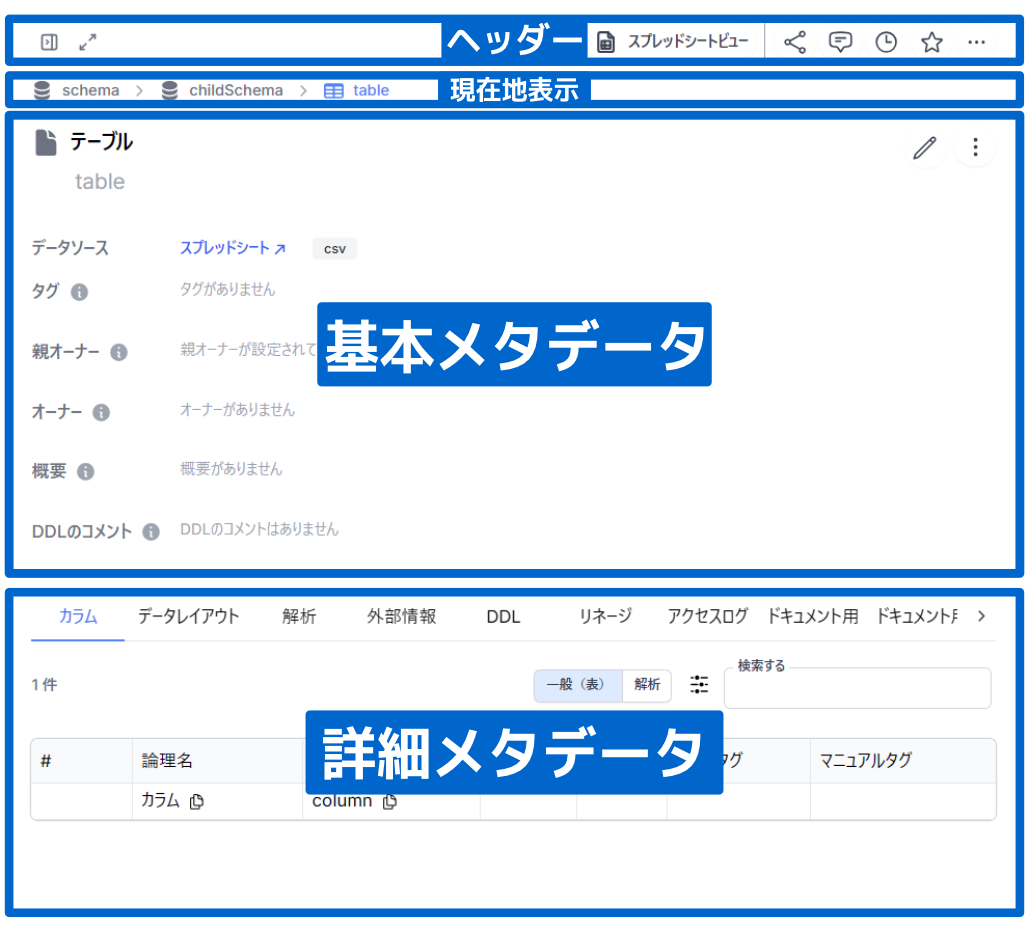Open the リネージ tab
The image size is (1029, 931).
605,617
